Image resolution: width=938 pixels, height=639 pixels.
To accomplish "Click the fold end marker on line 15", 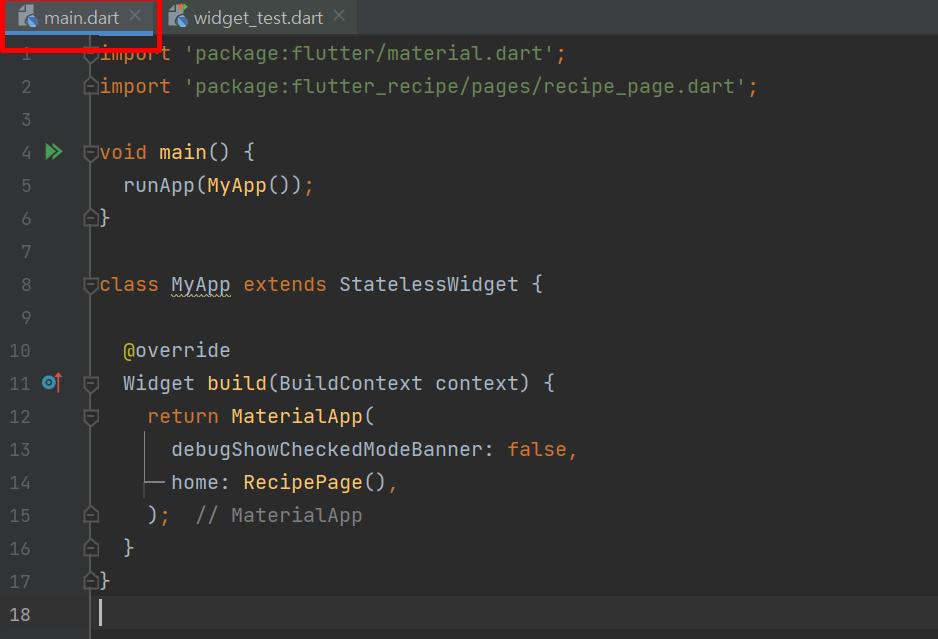I will point(91,515).
